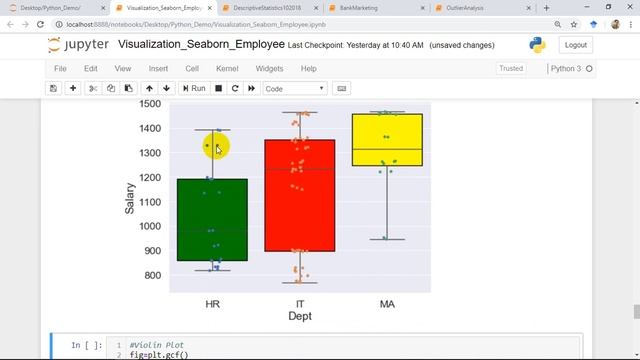Image resolution: width=640 pixels, height=360 pixels.
Task: Close the BankMarketing browser tab
Action: (422, 8)
